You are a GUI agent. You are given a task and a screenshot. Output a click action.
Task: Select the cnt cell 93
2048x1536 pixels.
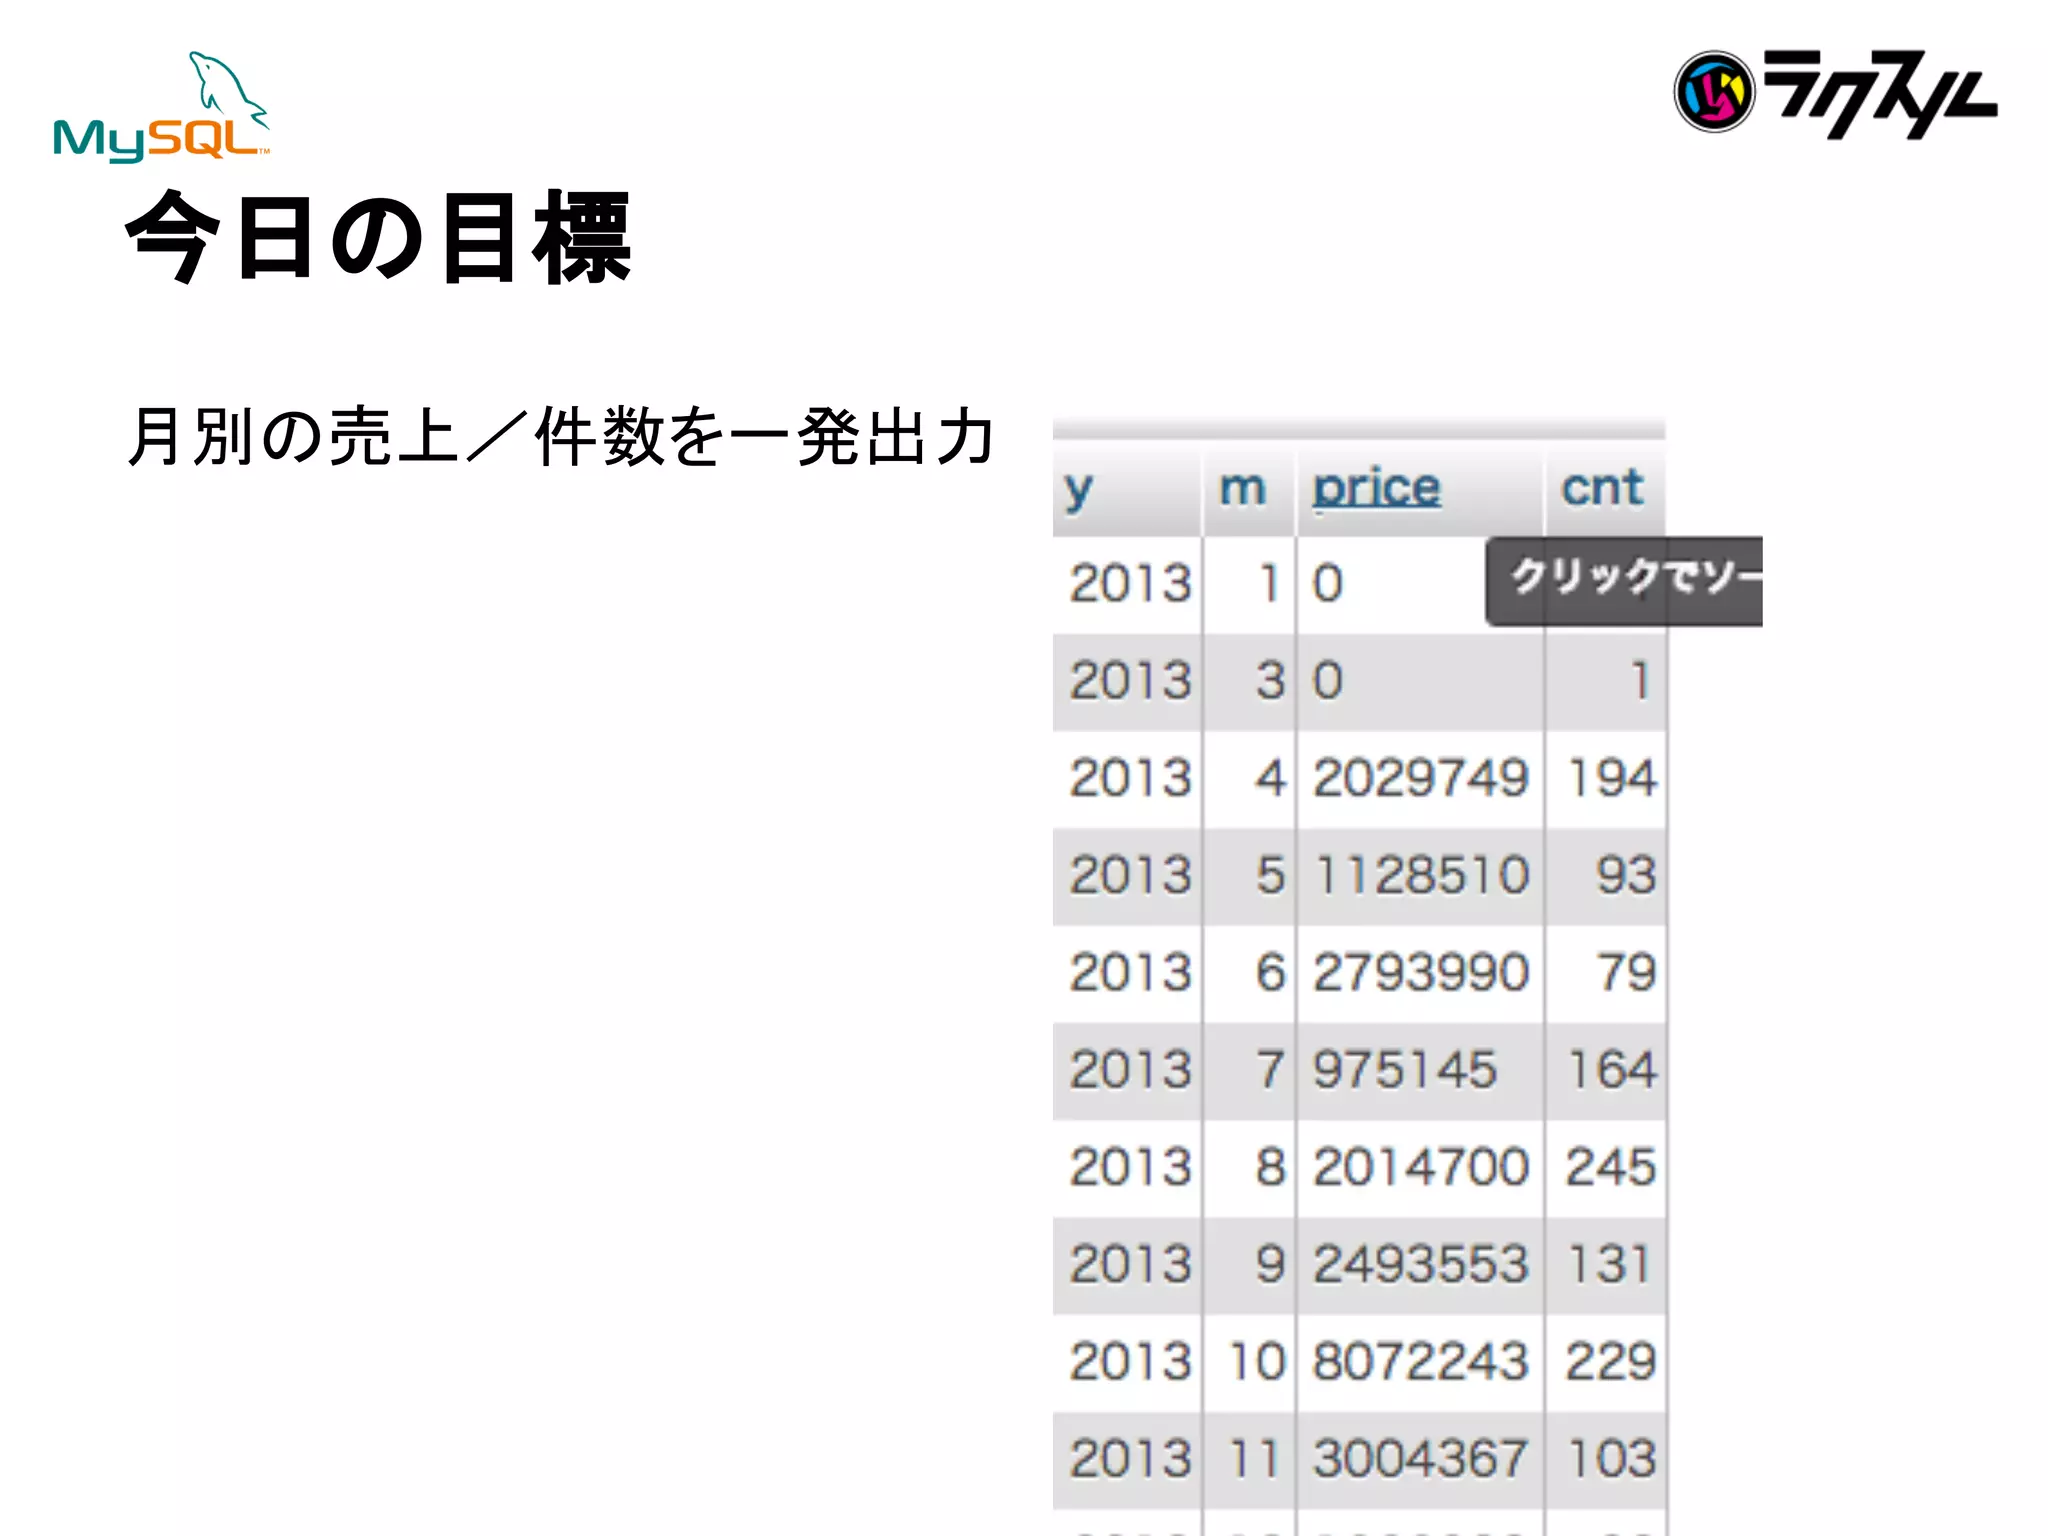coord(1605,875)
